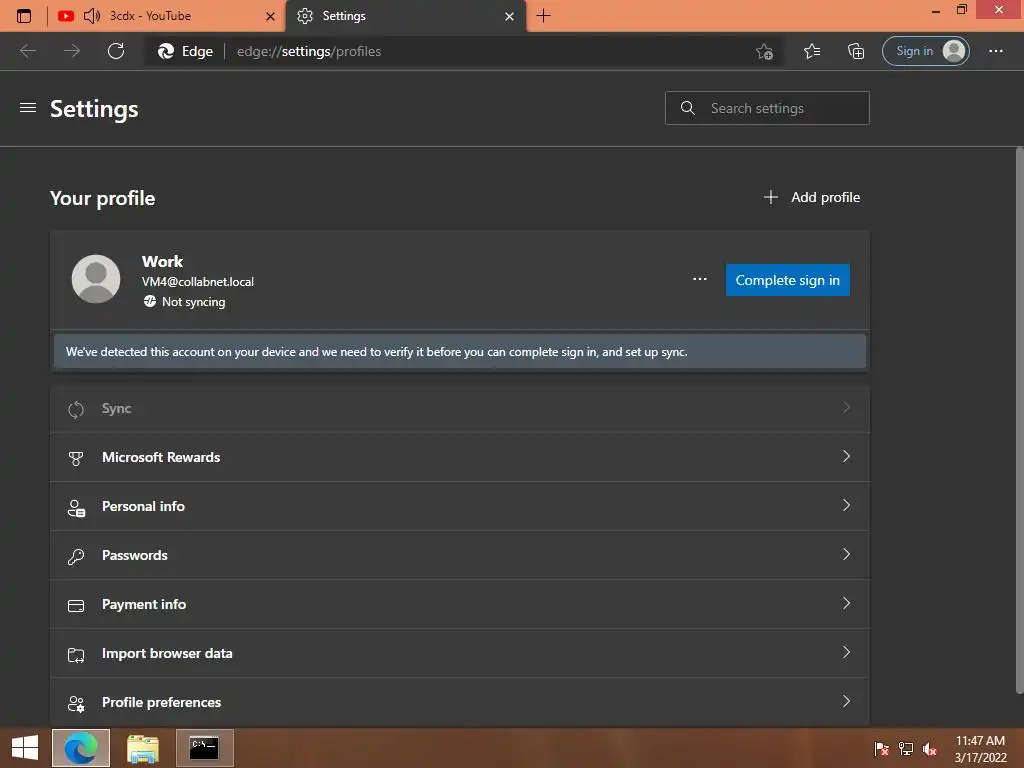Mute the YouTube tab via its speaker icon
The image size is (1024, 768).
[x=92, y=16]
